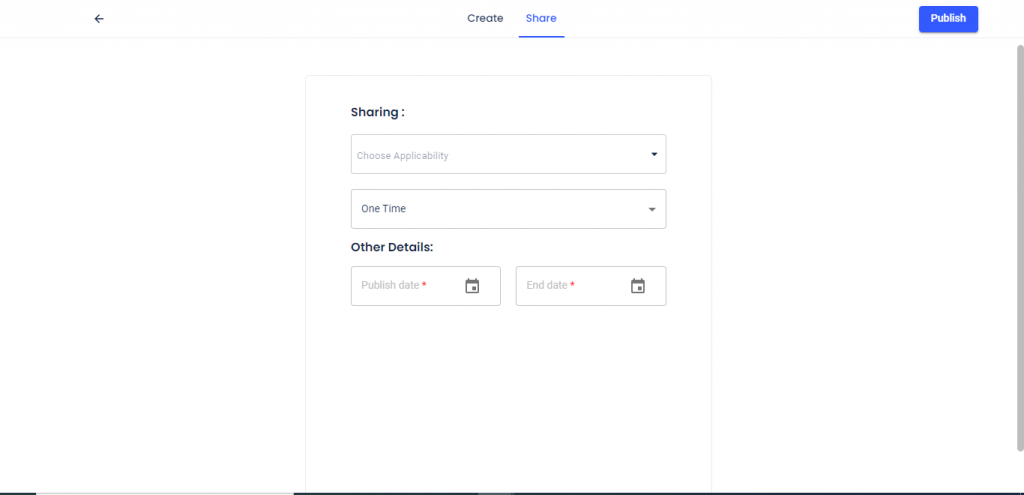This screenshot has height=495, width=1024.
Task: Focus the End date input field
Action: (591, 285)
